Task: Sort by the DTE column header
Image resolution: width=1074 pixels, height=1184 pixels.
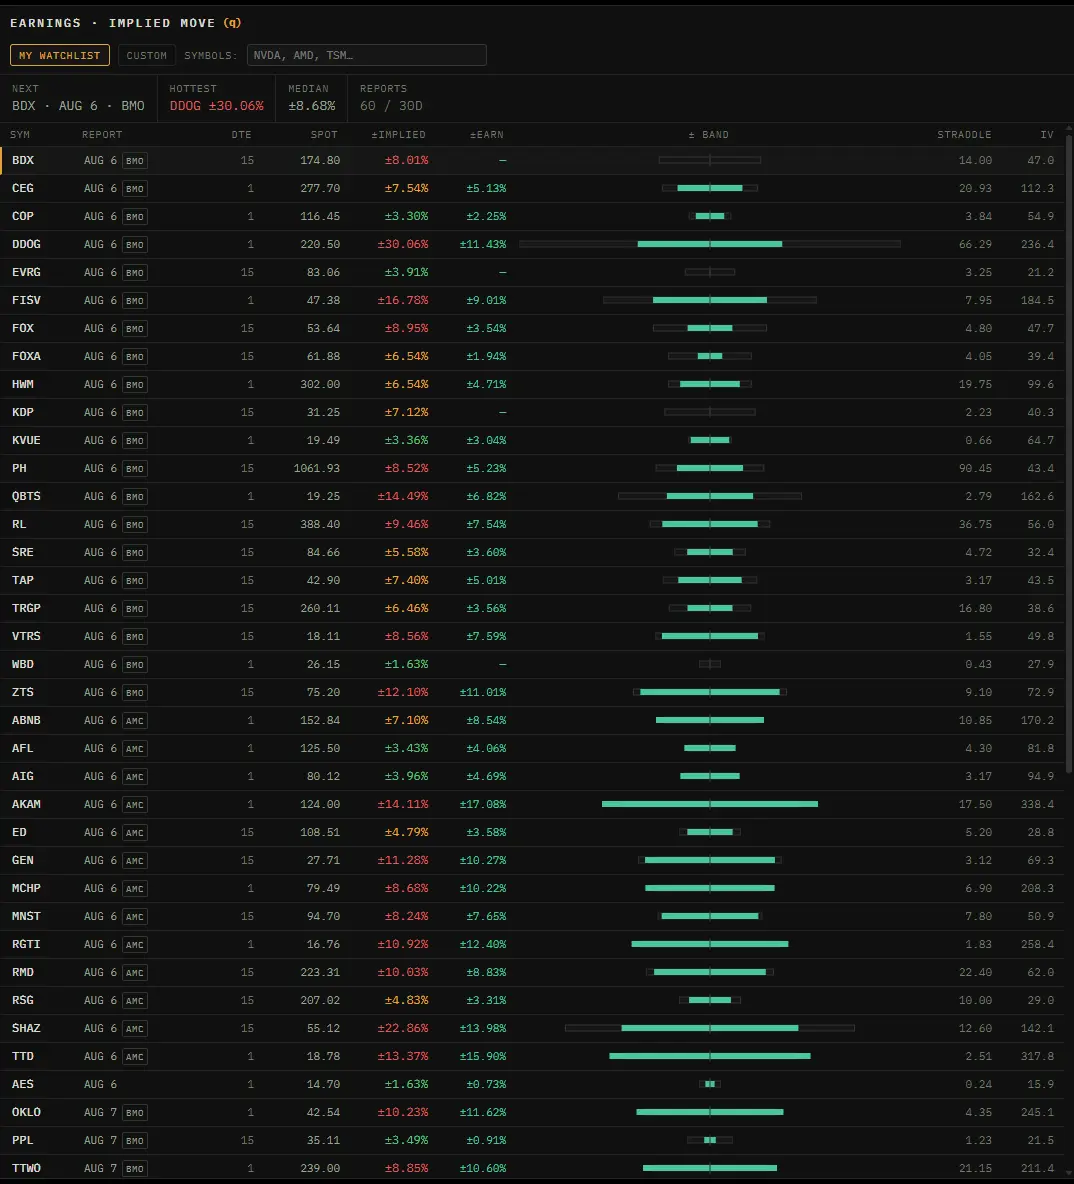Action: tap(242, 134)
